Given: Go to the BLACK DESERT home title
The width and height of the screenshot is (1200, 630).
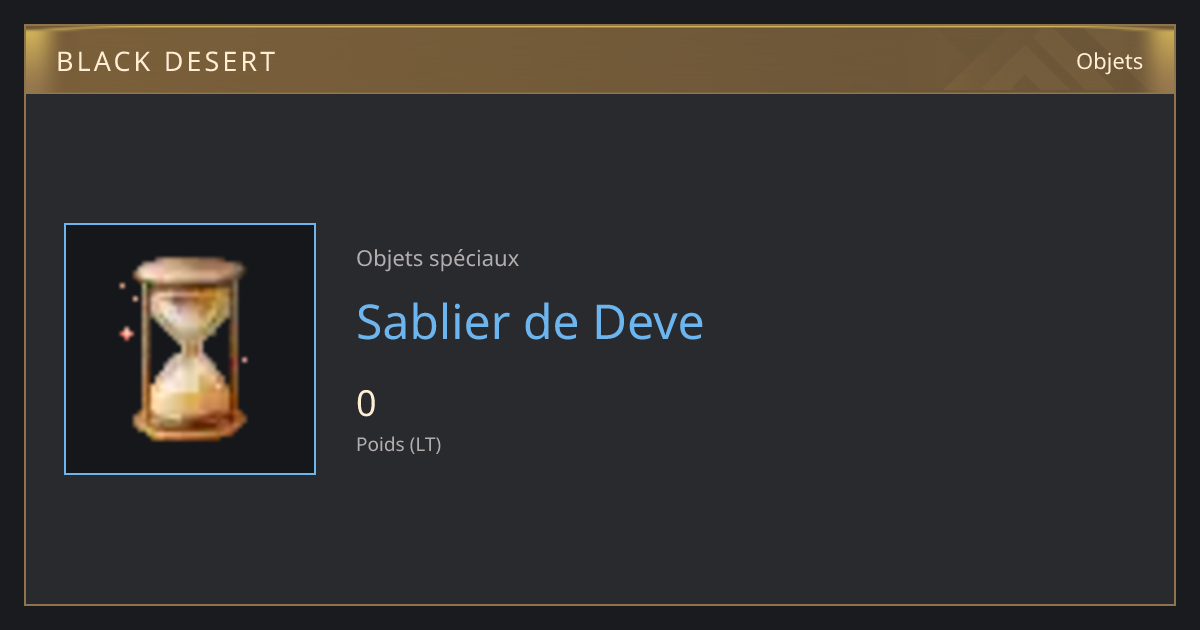Looking at the screenshot, I should [166, 62].
